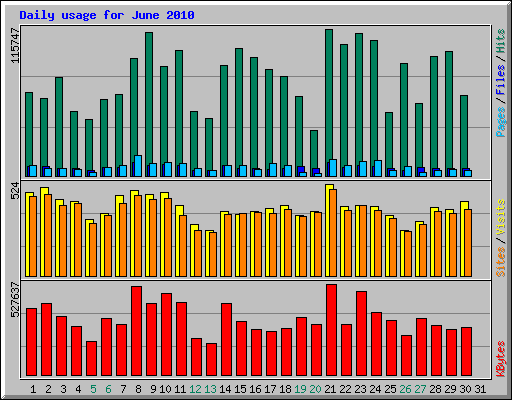Click the Pages legend label
512x400 pixels.
click(501, 122)
